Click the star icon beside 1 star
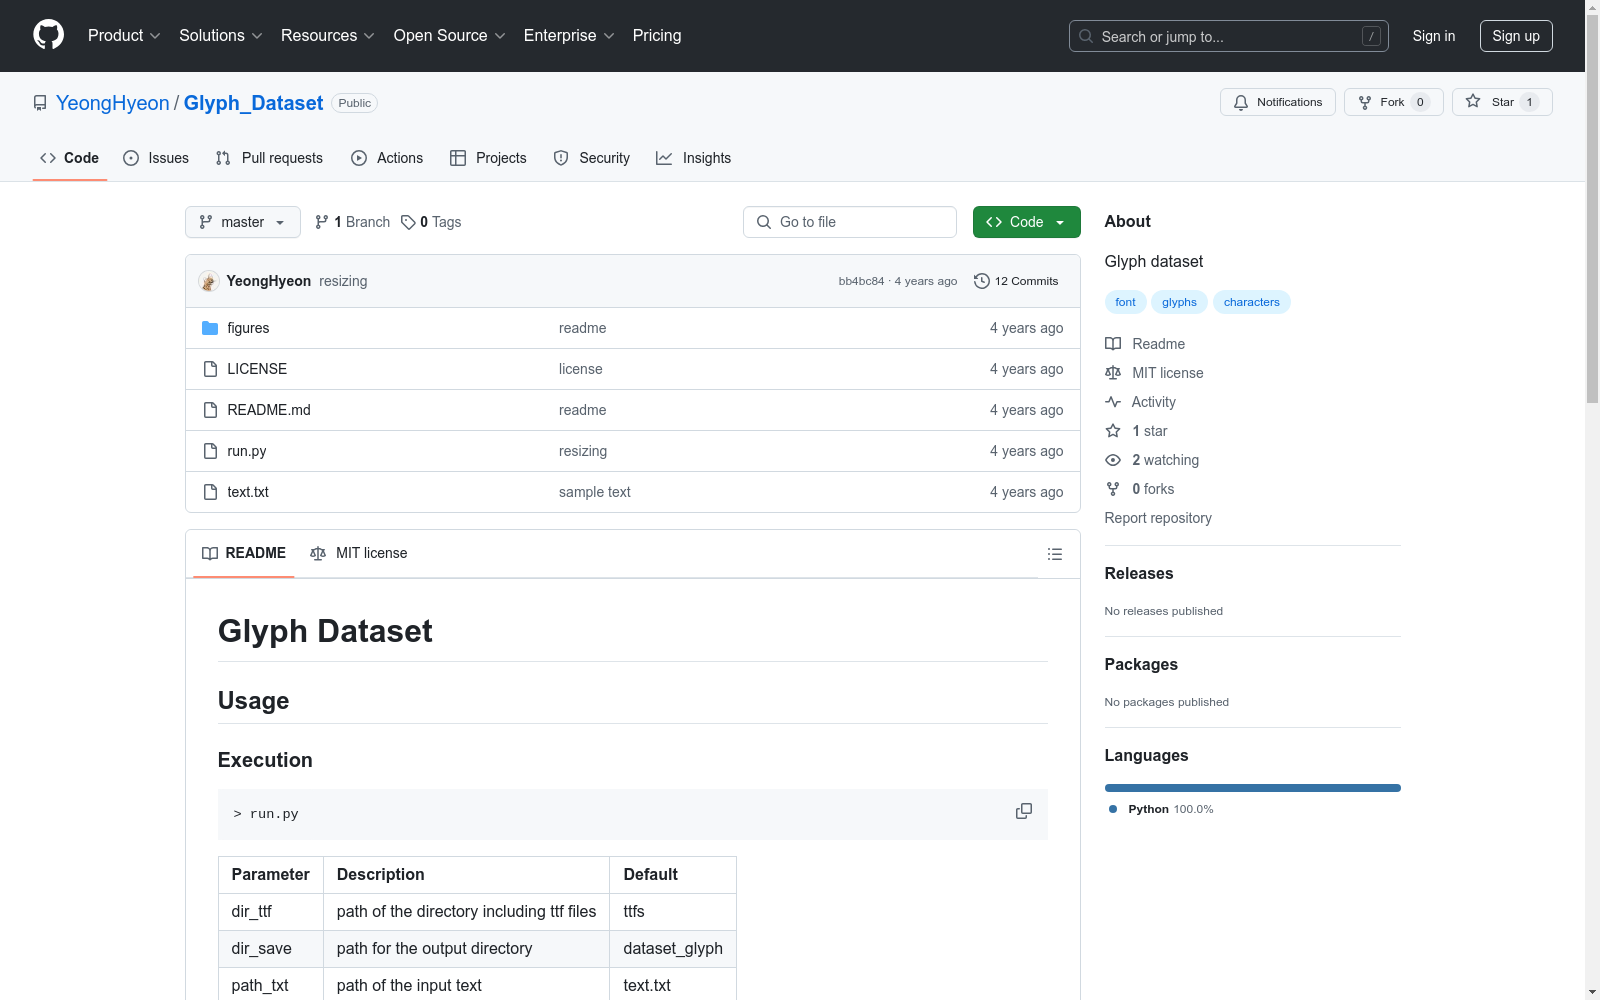1600x1000 pixels. click(1113, 431)
